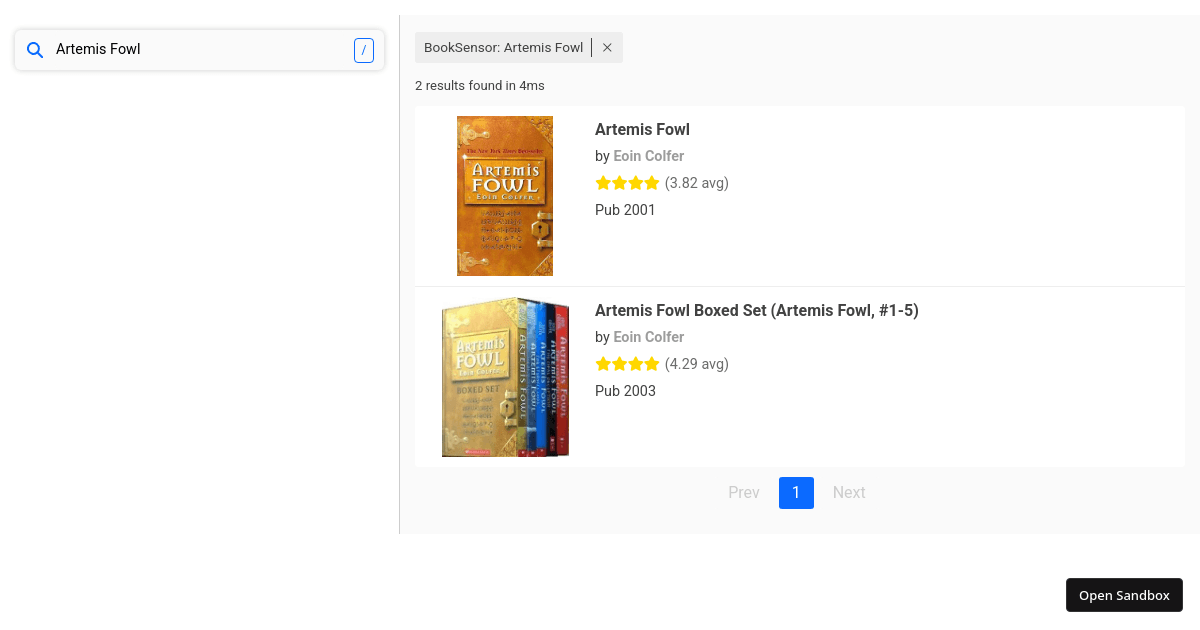
Task: Go to the Prev results page
Action: click(x=744, y=493)
